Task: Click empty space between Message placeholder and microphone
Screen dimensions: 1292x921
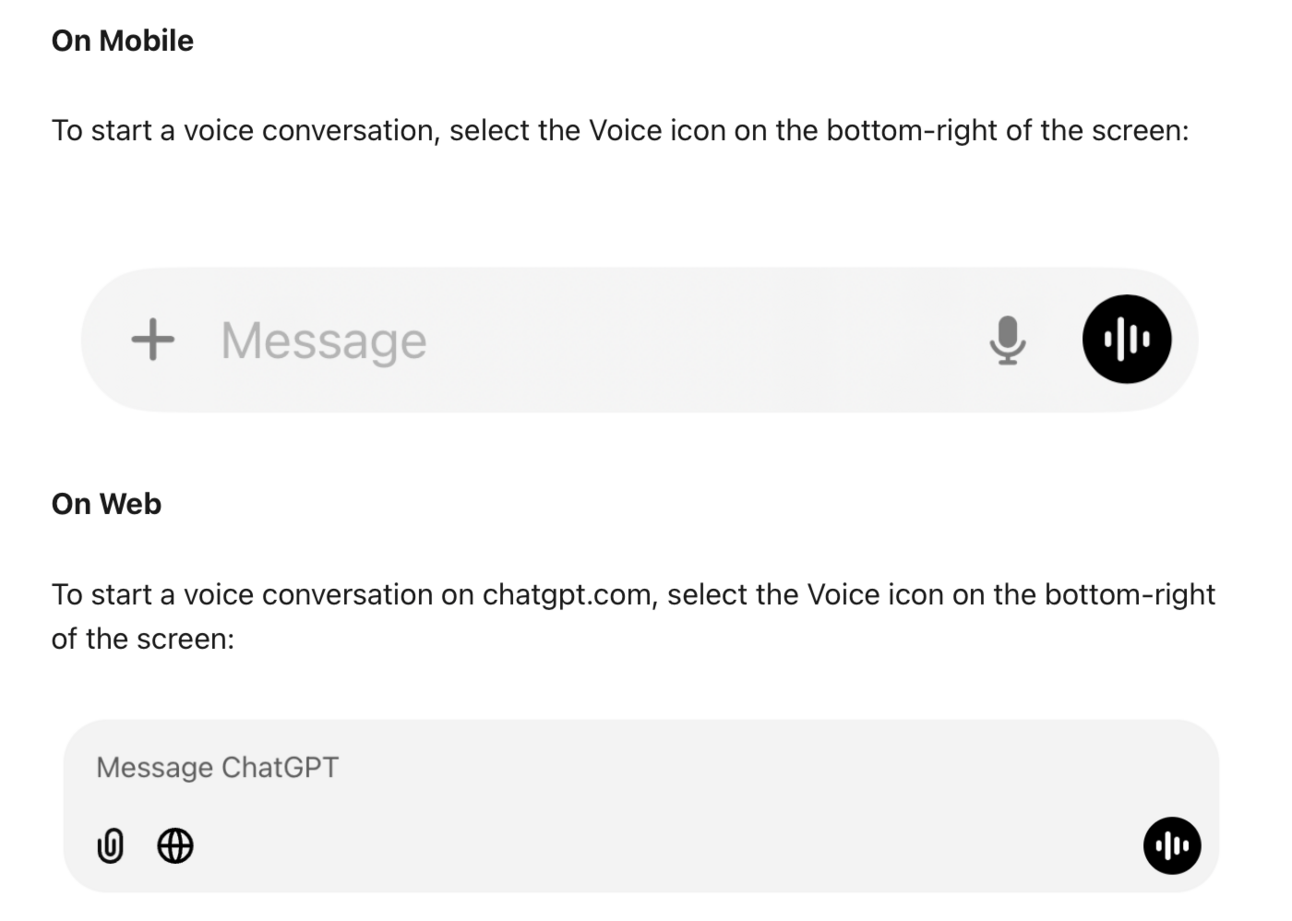Action: pyautogui.click(x=700, y=341)
